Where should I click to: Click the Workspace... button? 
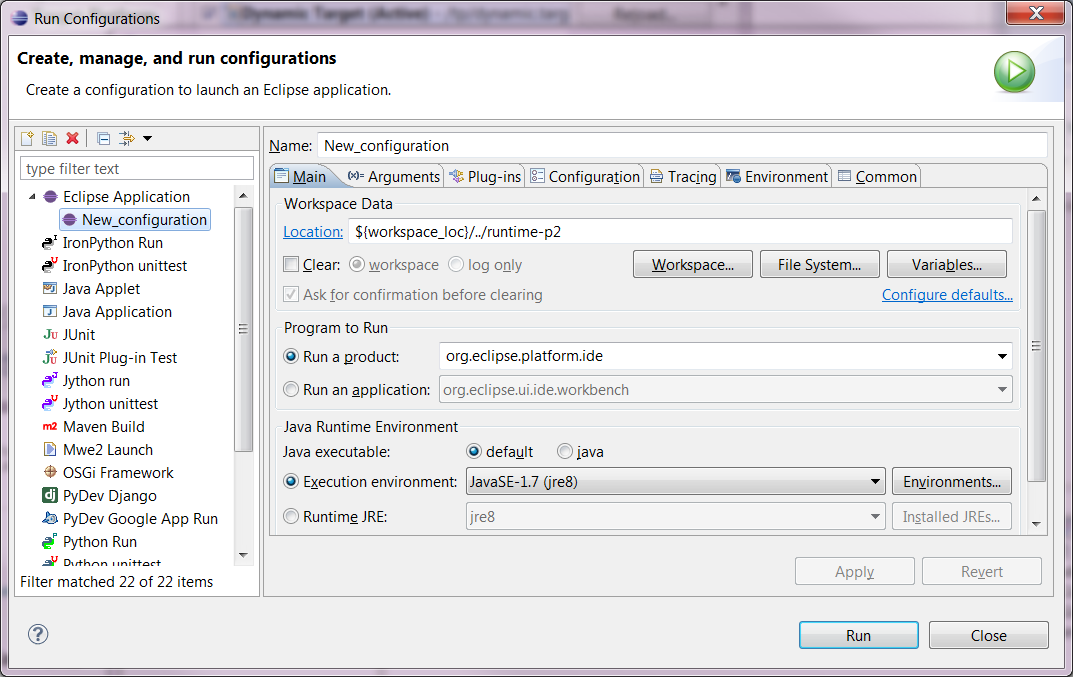pyautogui.click(x=693, y=264)
